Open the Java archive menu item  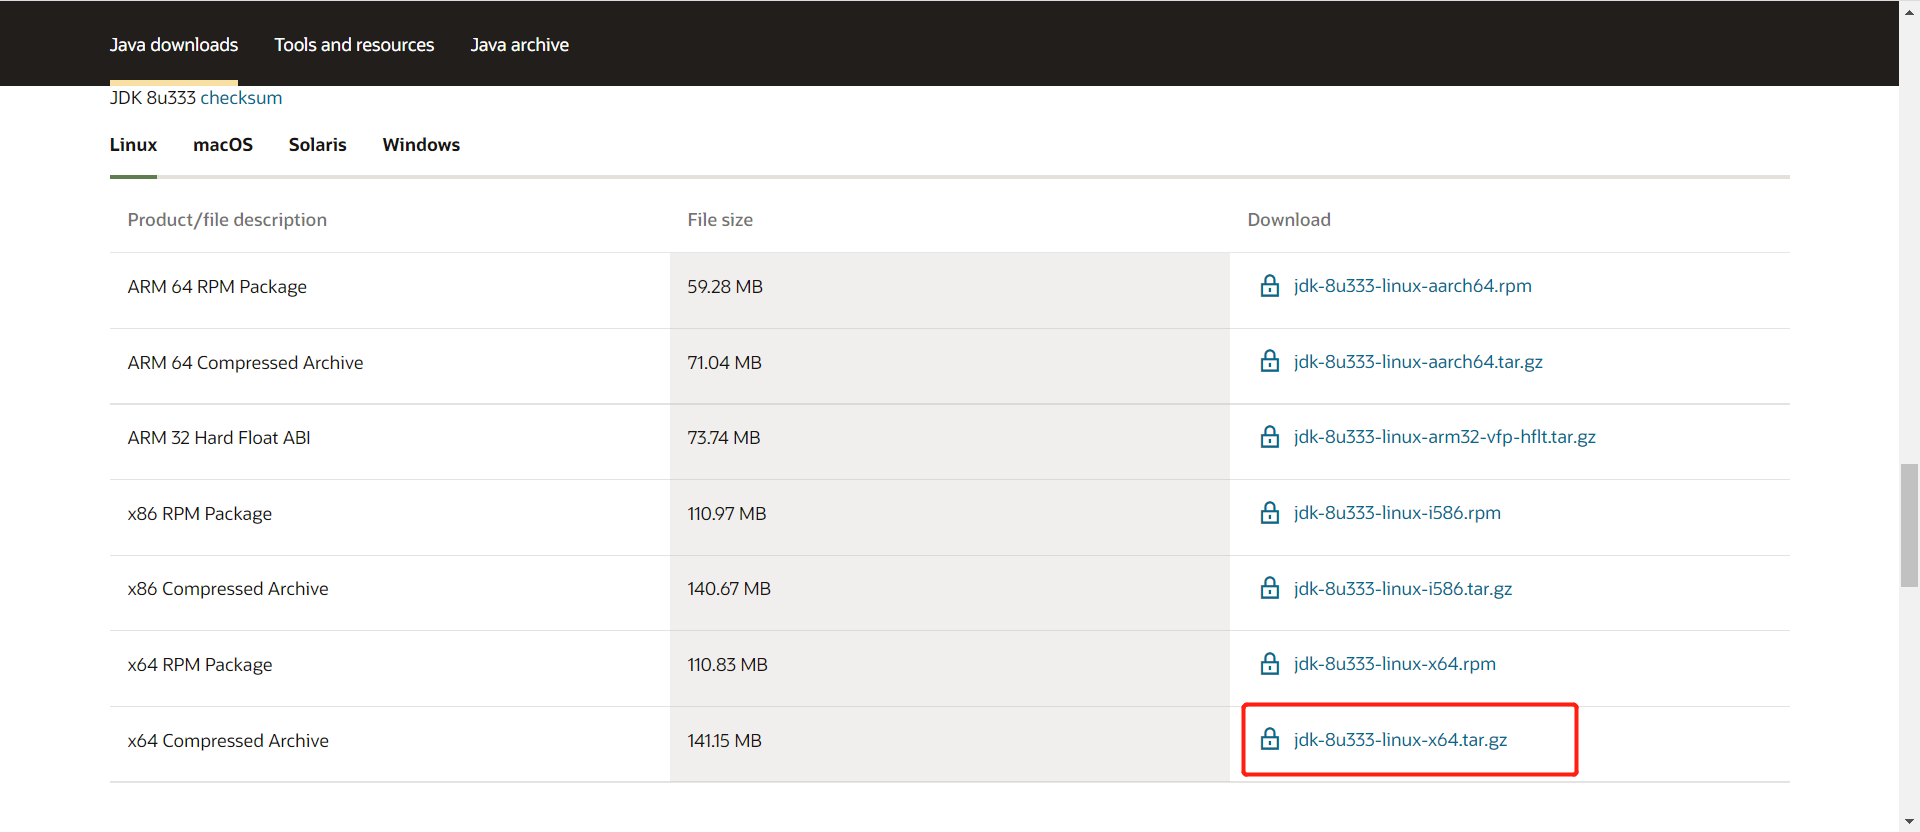coord(519,45)
